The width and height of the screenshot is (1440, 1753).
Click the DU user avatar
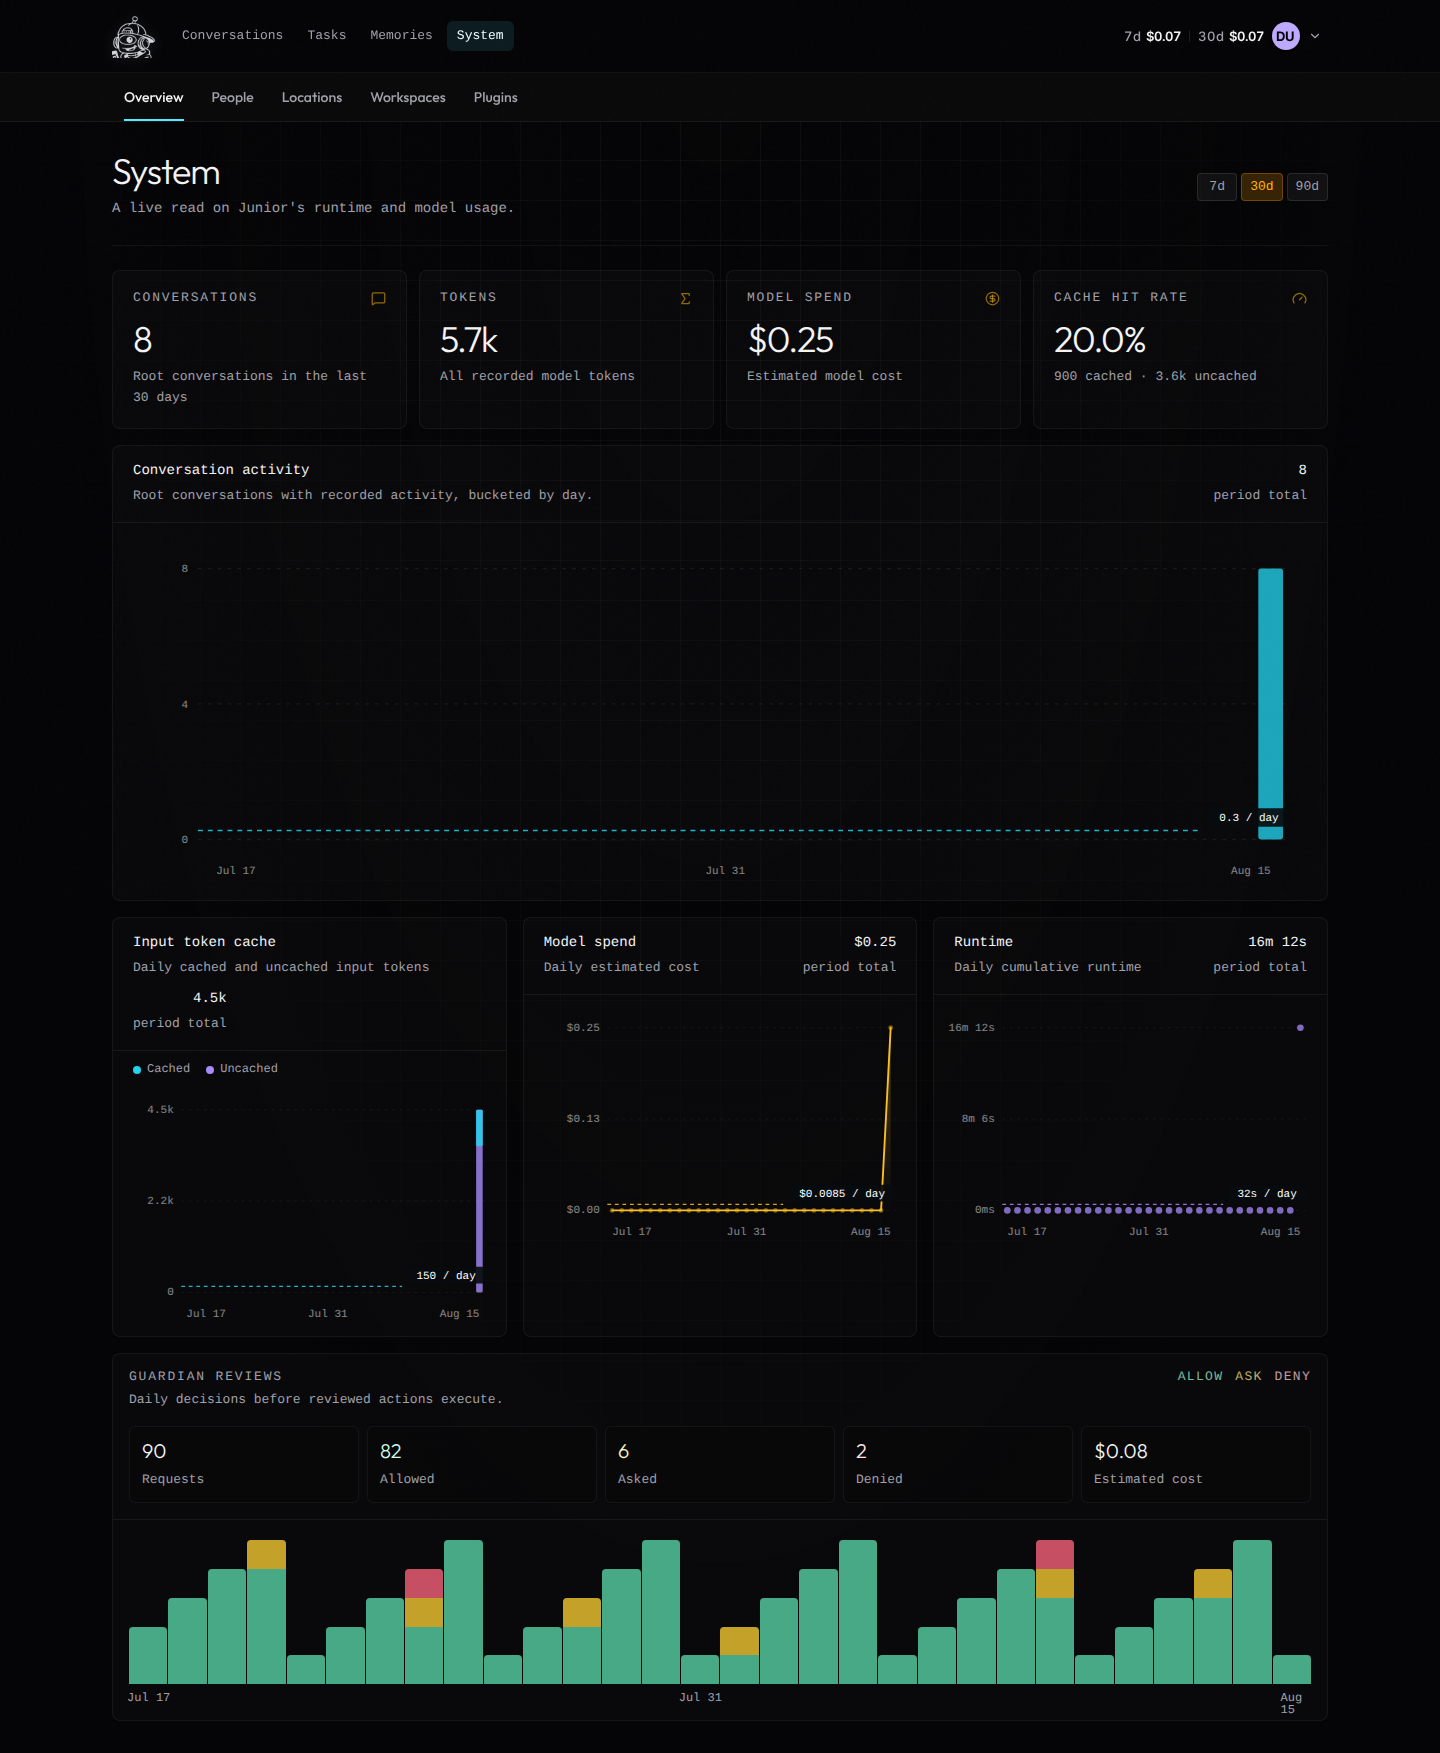[1285, 36]
